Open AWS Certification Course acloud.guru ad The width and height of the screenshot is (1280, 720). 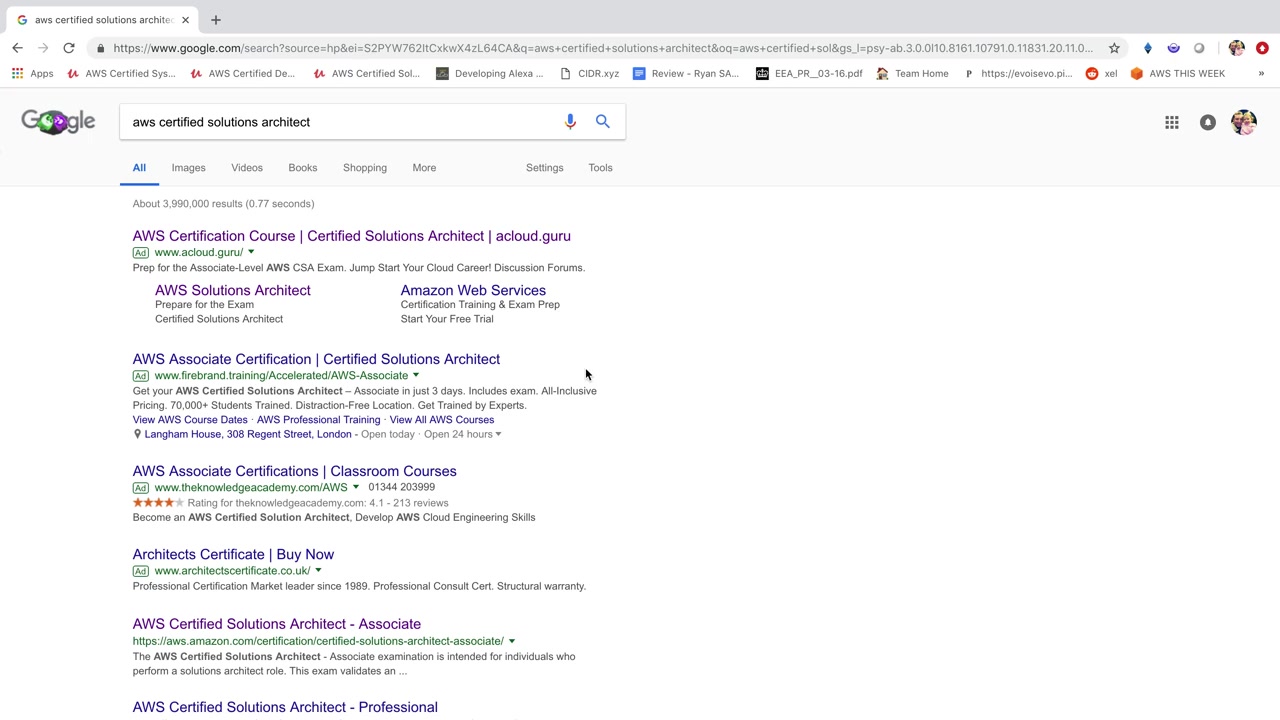coord(352,236)
